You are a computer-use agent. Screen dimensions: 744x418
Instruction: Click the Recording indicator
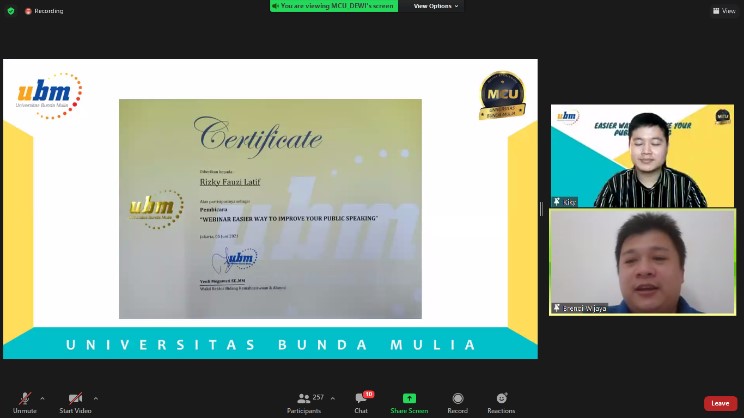coord(44,11)
